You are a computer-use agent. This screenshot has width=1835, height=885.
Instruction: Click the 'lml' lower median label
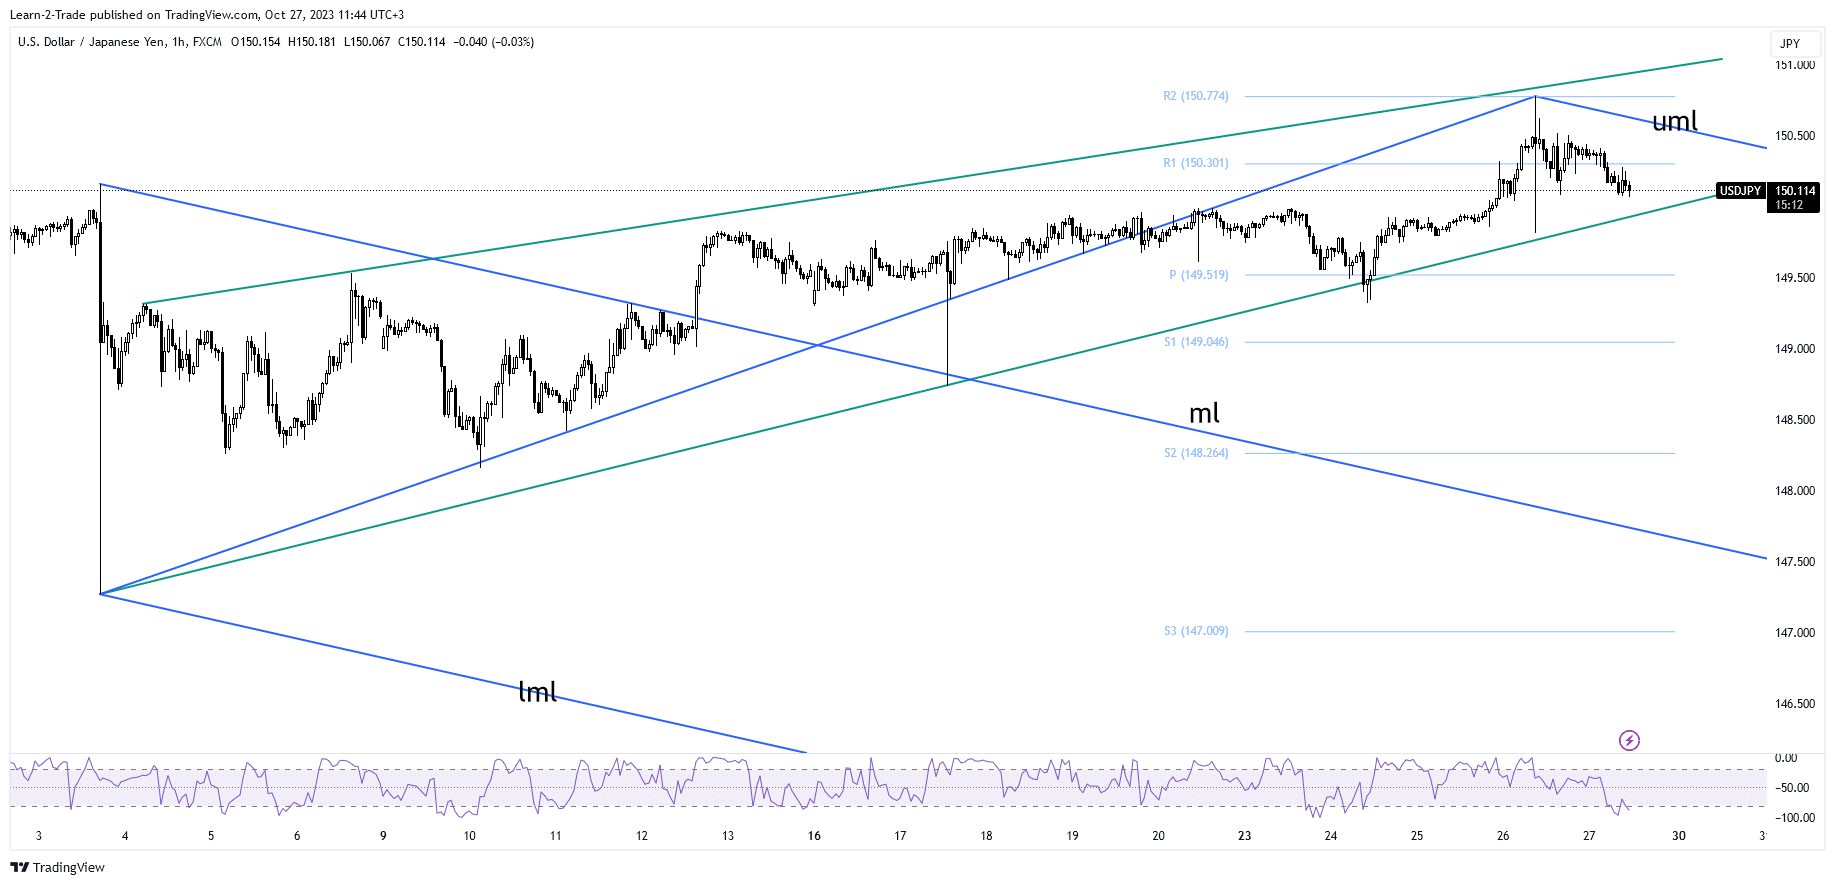pos(537,692)
